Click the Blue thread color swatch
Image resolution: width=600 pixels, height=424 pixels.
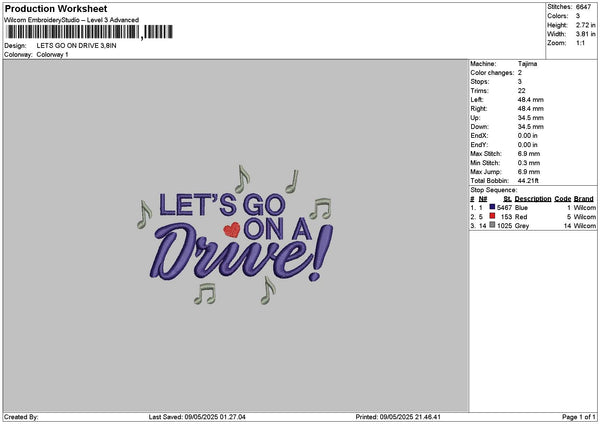pos(492,207)
